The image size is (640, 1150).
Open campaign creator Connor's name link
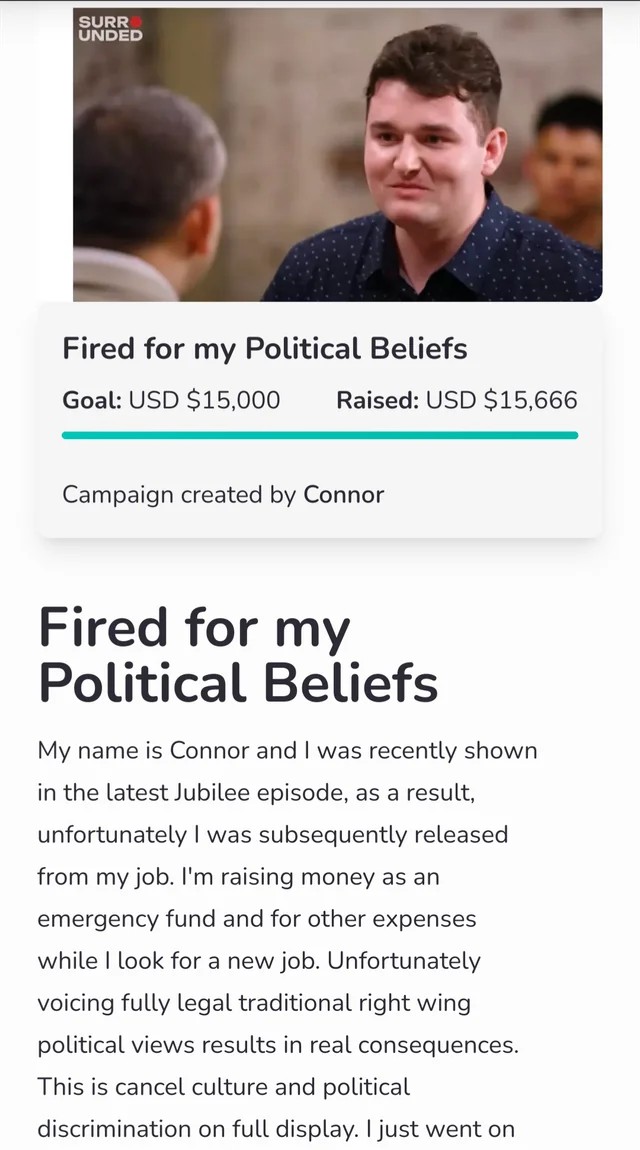344,494
